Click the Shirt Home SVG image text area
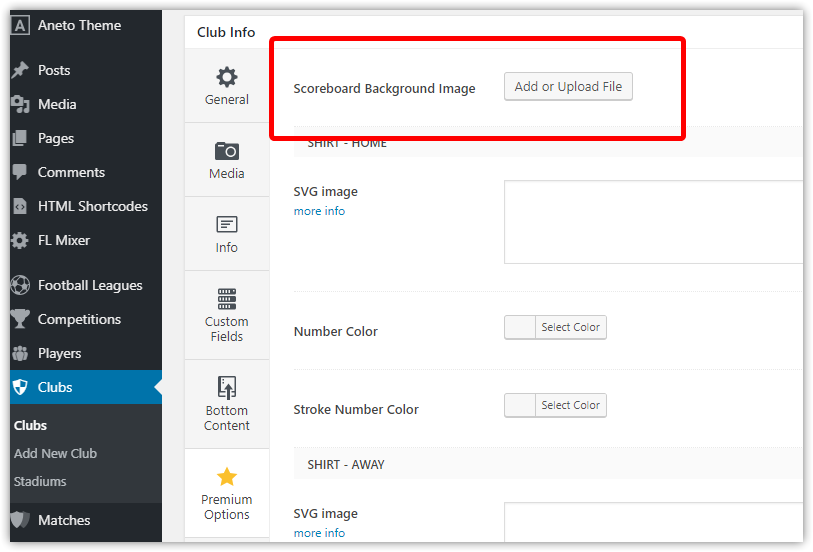 (653, 222)
